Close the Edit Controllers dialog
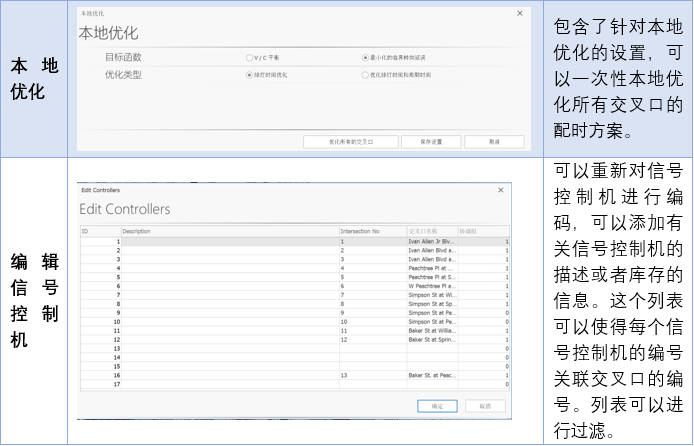Screen dimensions: 694x446 click(500, 189)
